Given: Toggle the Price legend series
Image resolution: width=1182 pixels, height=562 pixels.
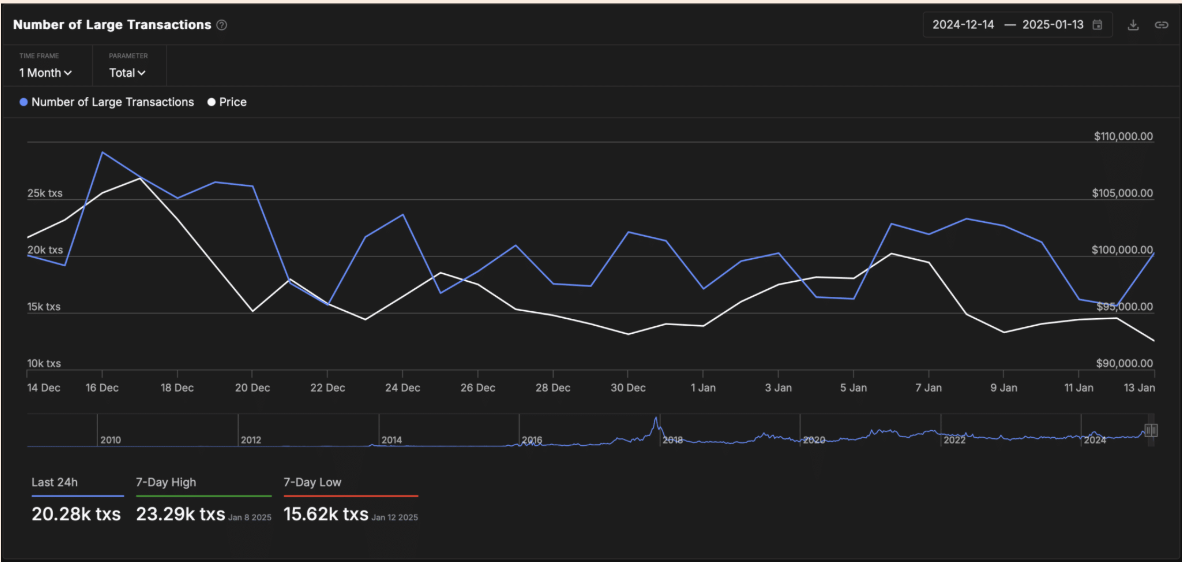Looking at the screenshot, I should click(227, 102).
